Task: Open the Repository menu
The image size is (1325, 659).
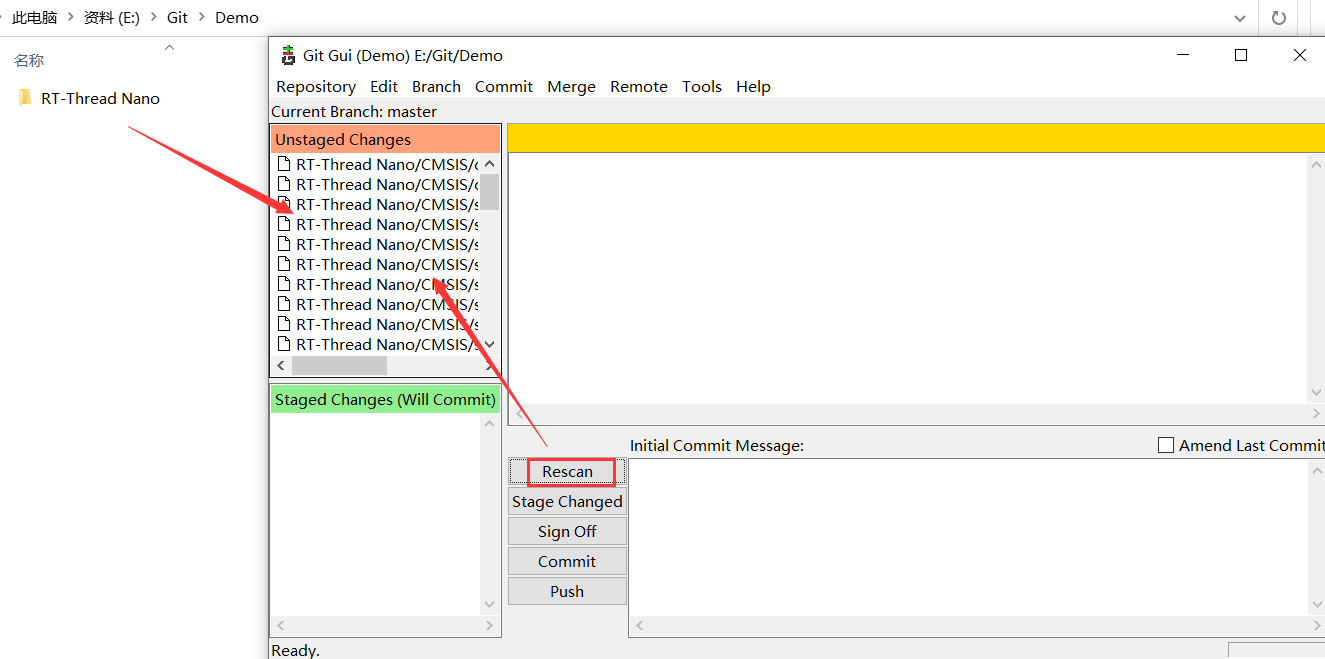Action: click(x=316, y=87)
